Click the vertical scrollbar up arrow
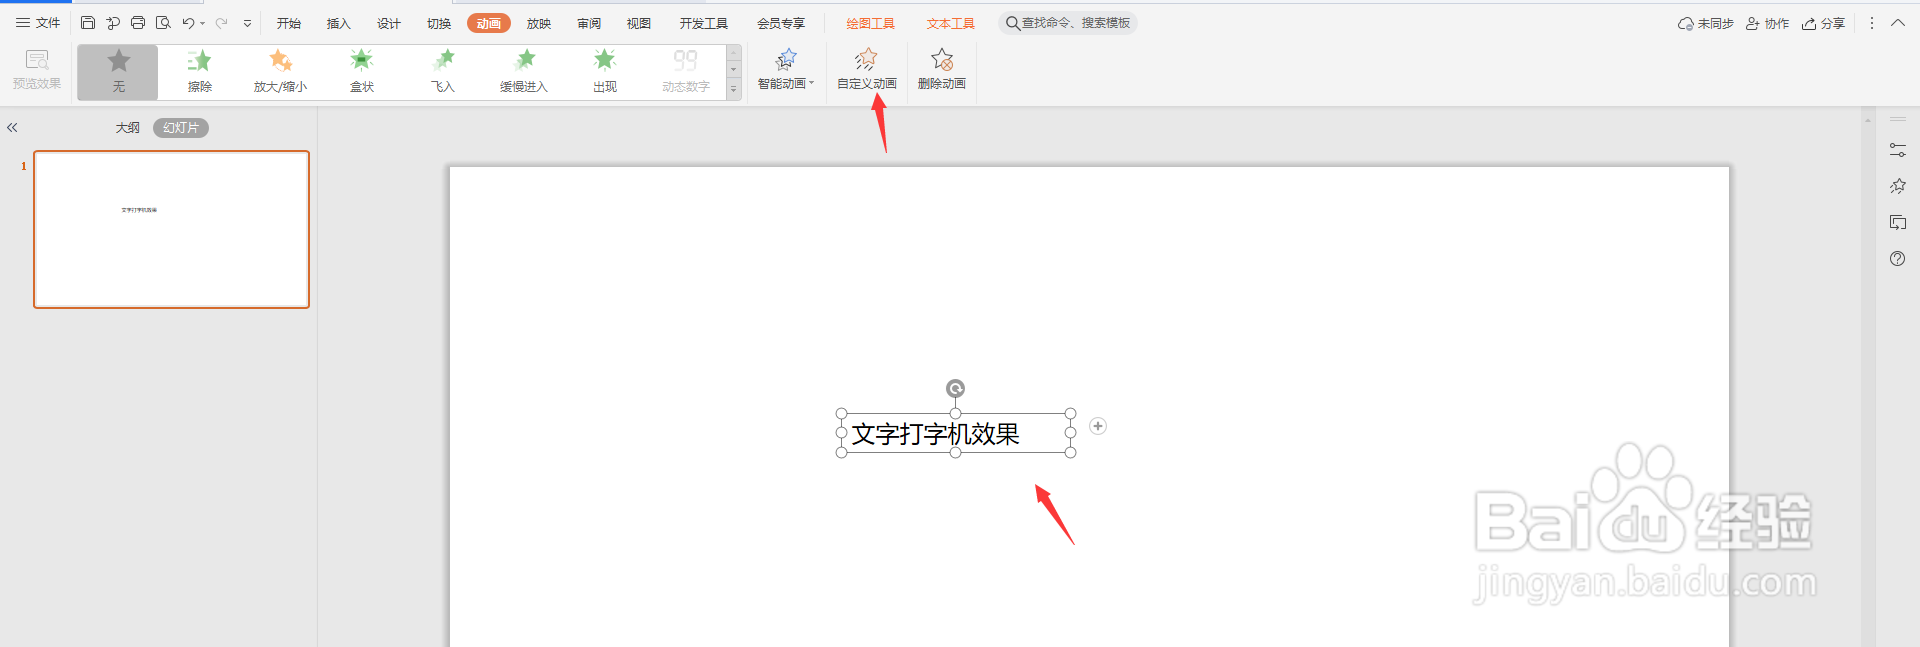Image resolution: width=1920 pixels, height=647 pixels. 1868,120
